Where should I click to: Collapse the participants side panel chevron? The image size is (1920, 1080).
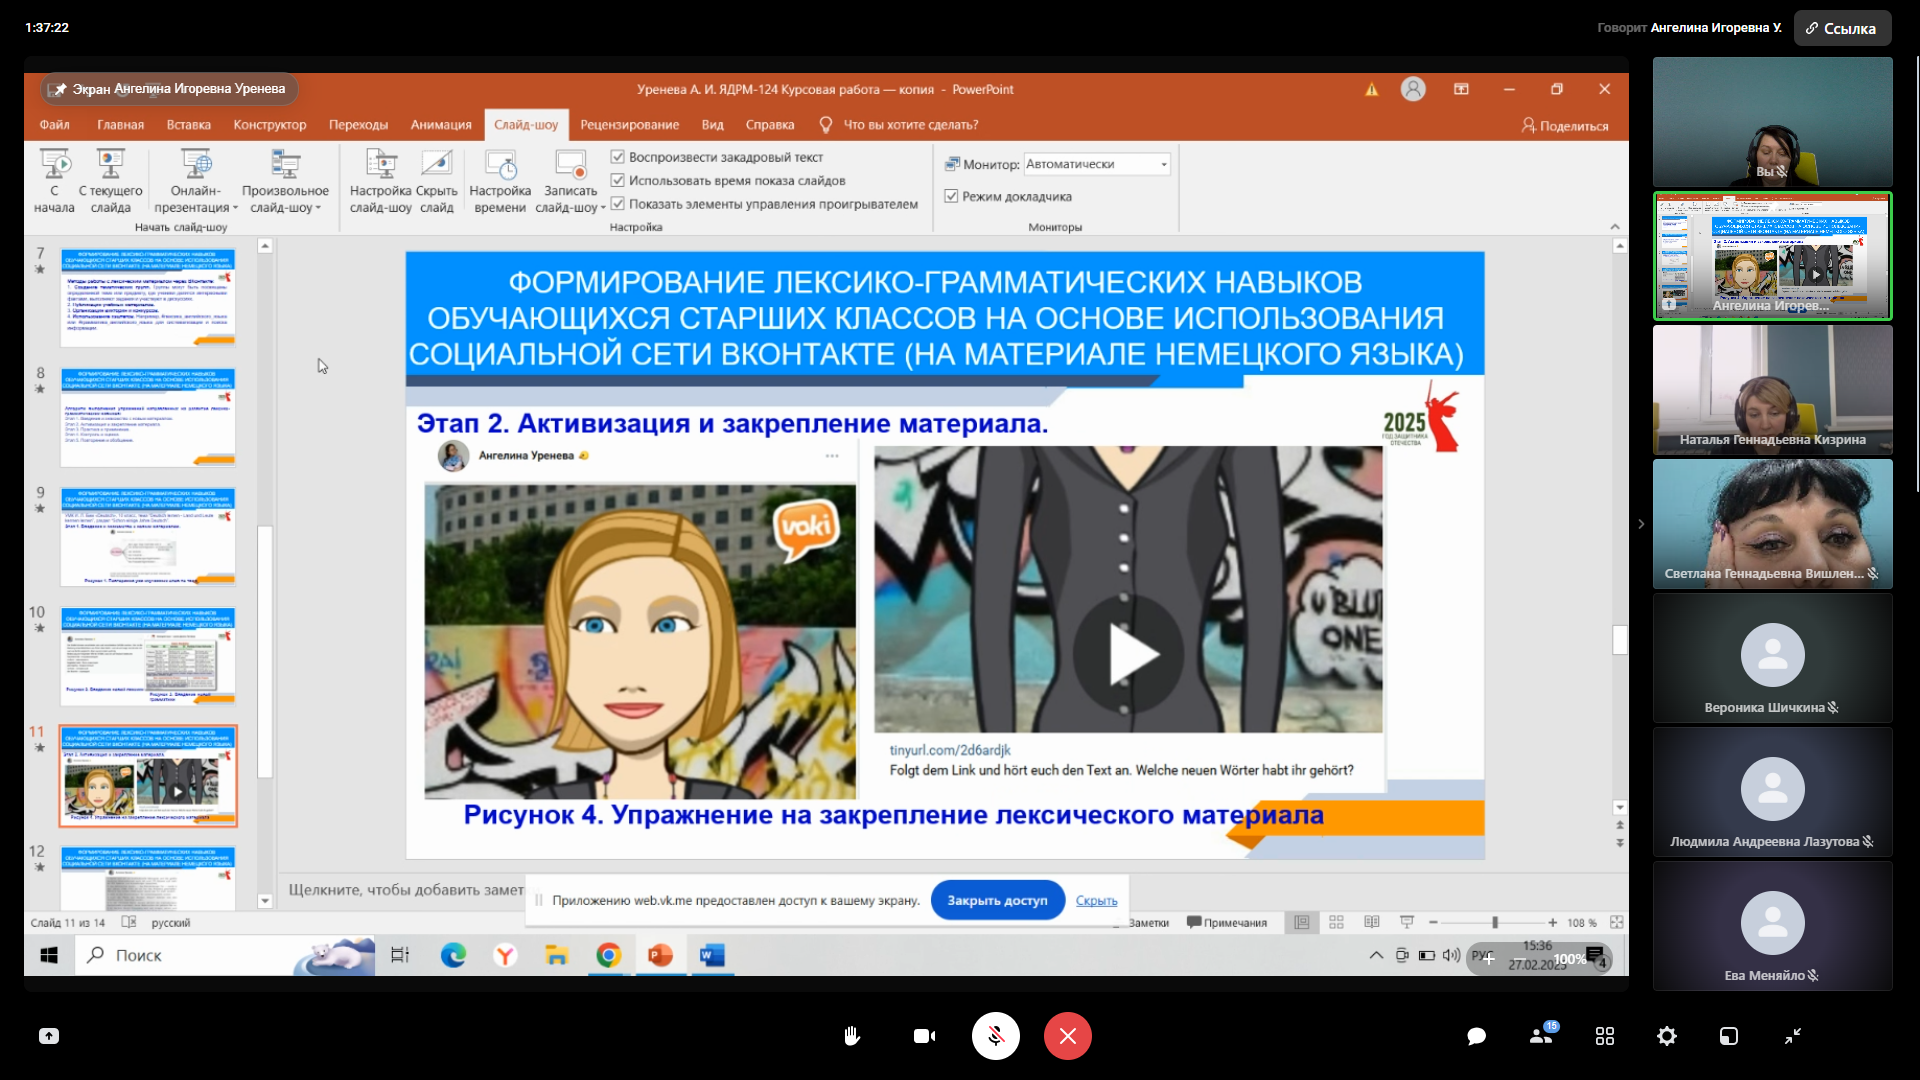[1640, 524]
